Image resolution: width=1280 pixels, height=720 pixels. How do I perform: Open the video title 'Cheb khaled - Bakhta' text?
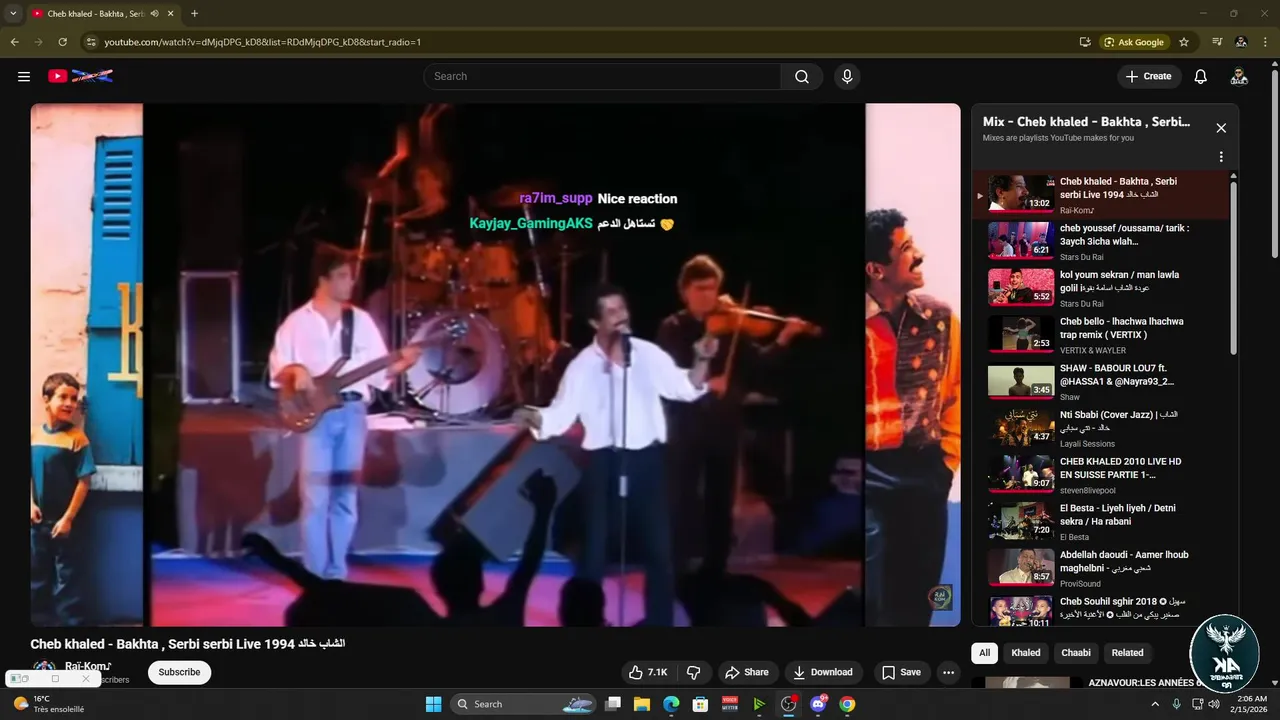click(187, 643)
